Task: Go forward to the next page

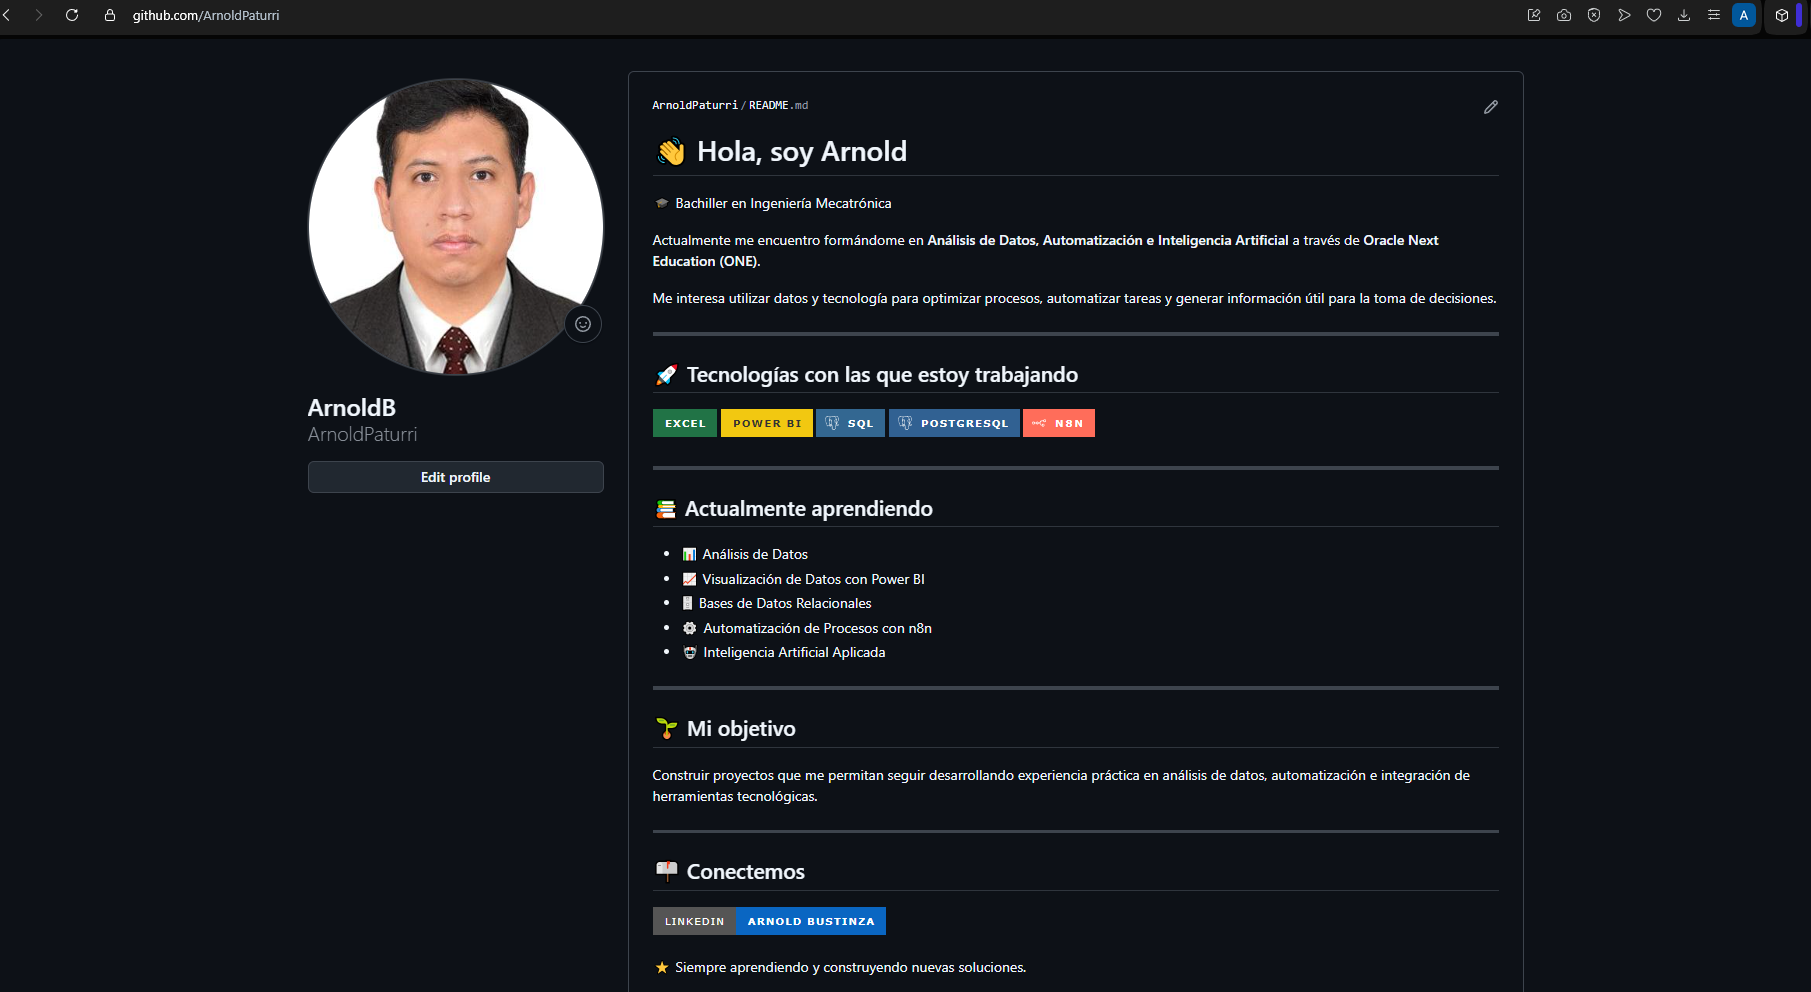Action: (x=39, y=15)
